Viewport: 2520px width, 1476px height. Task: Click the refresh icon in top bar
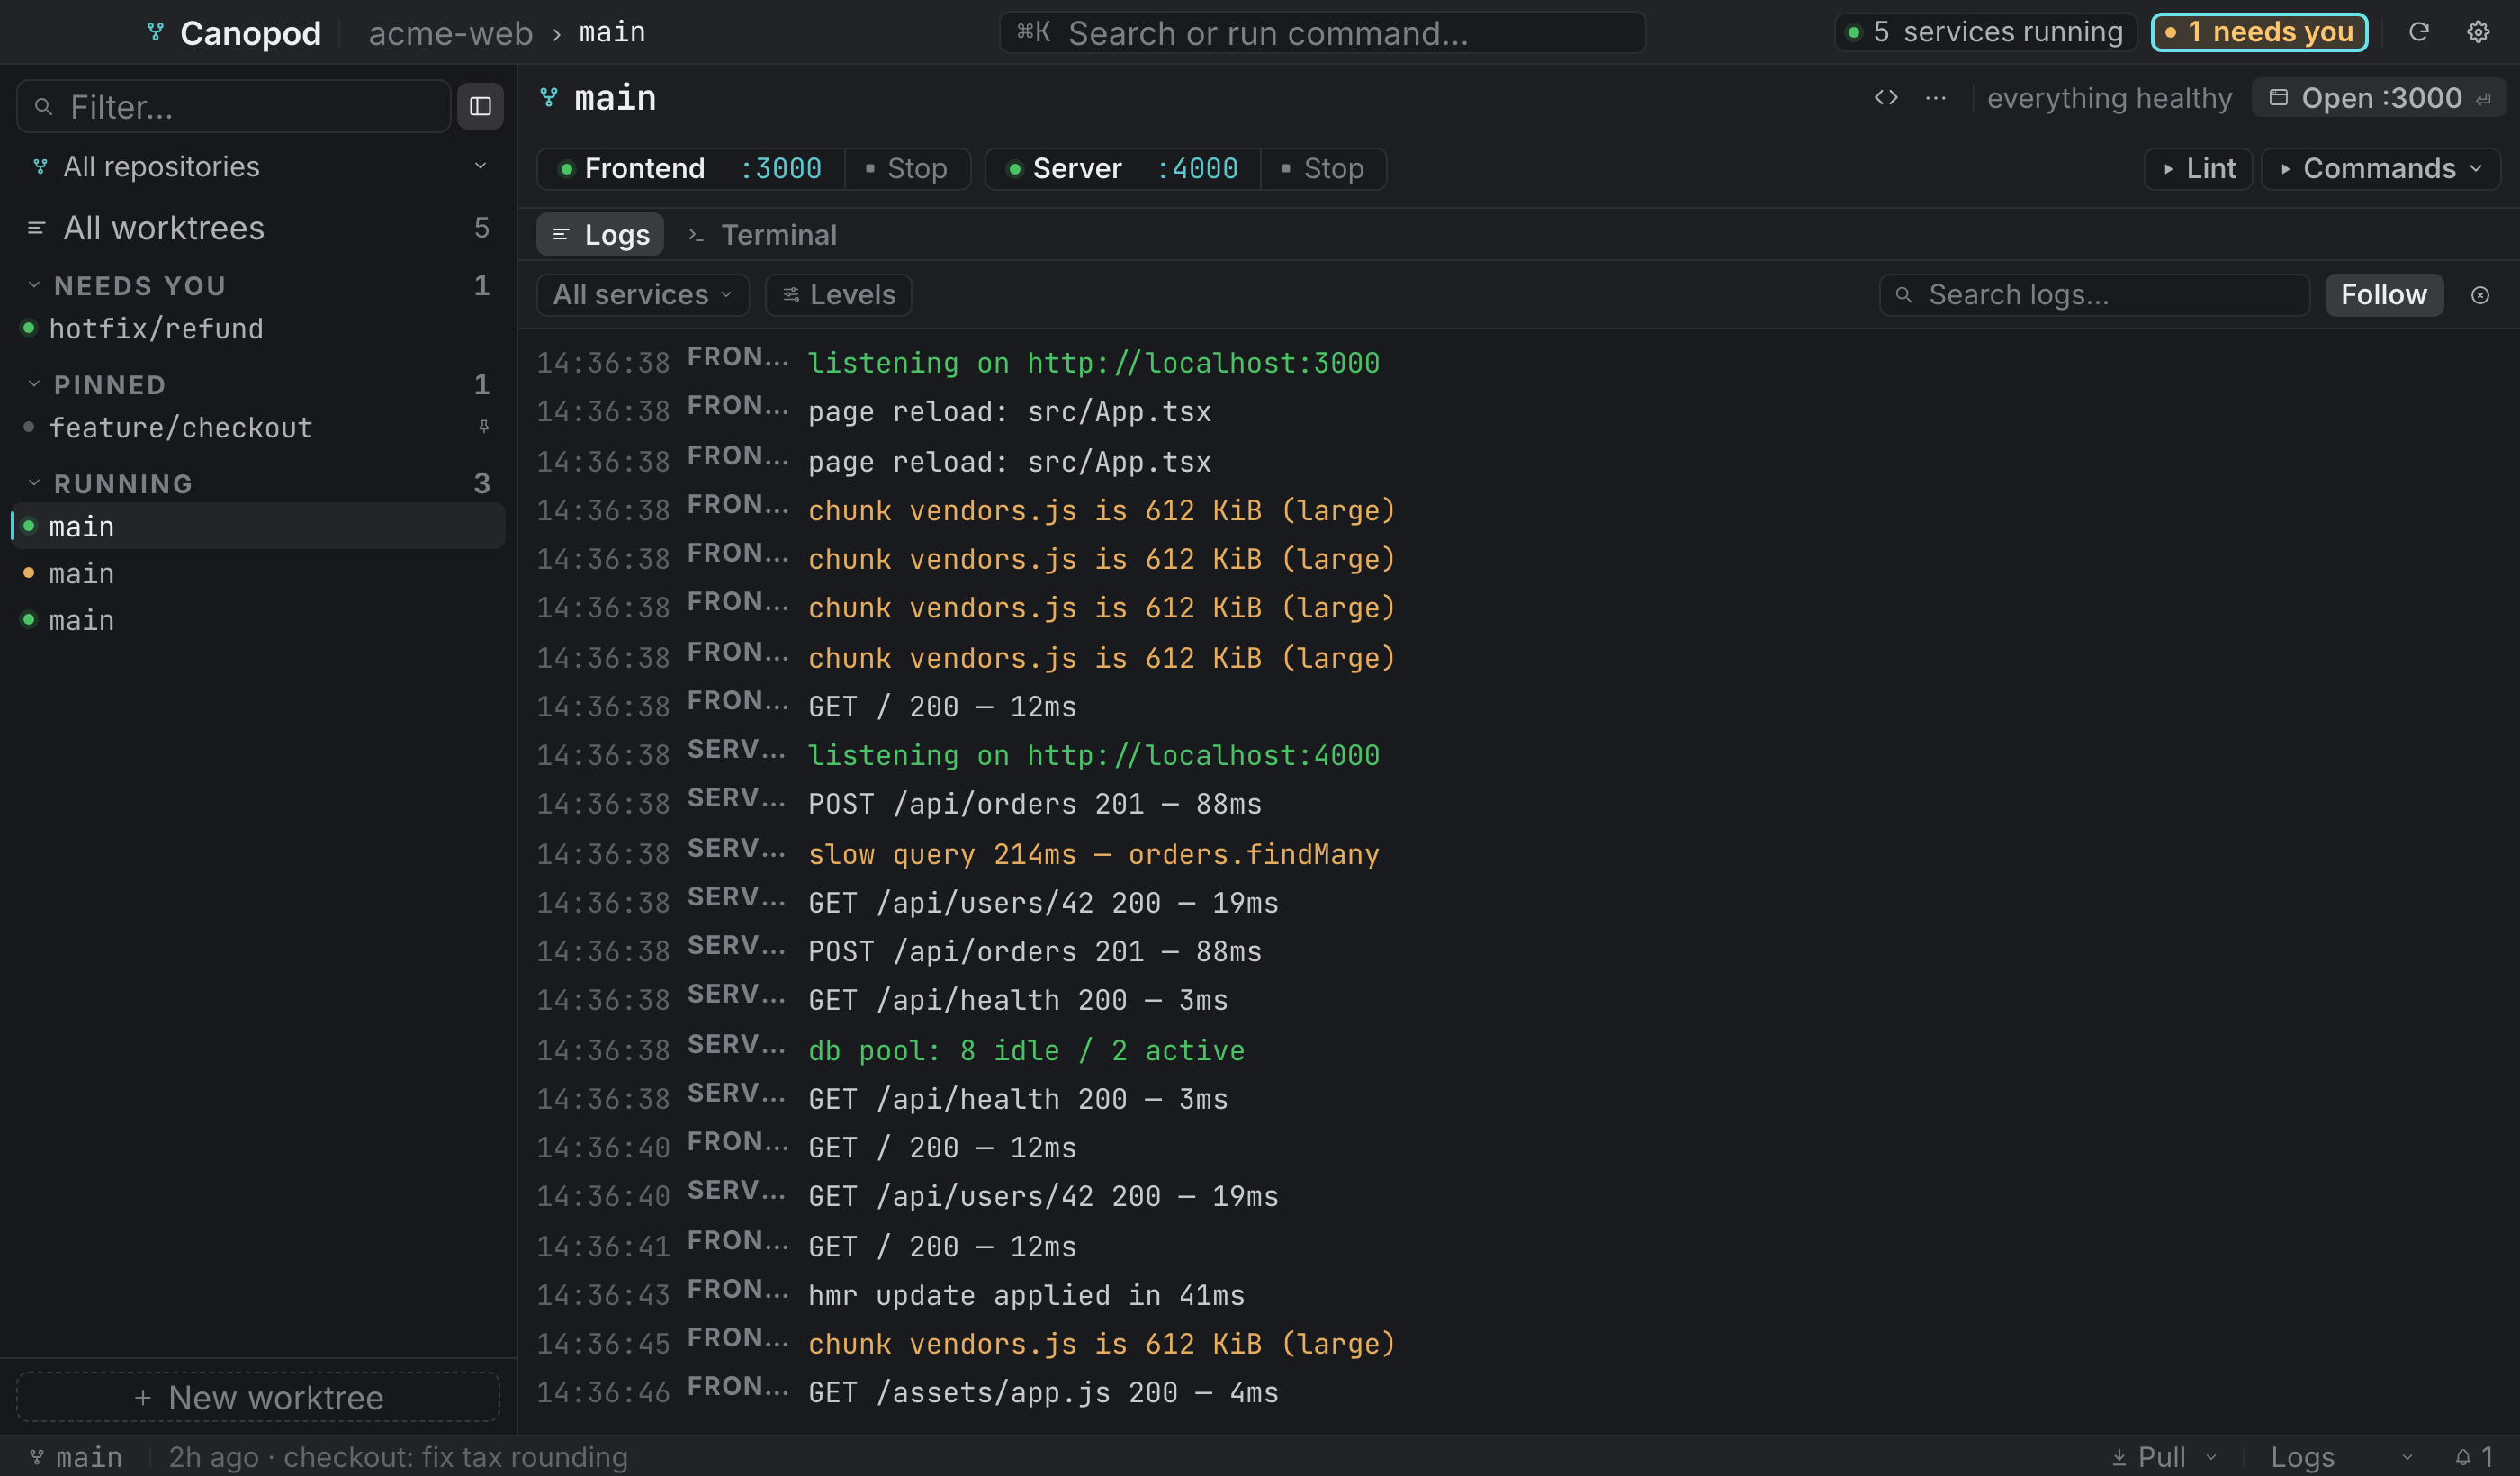[2418, 32]
